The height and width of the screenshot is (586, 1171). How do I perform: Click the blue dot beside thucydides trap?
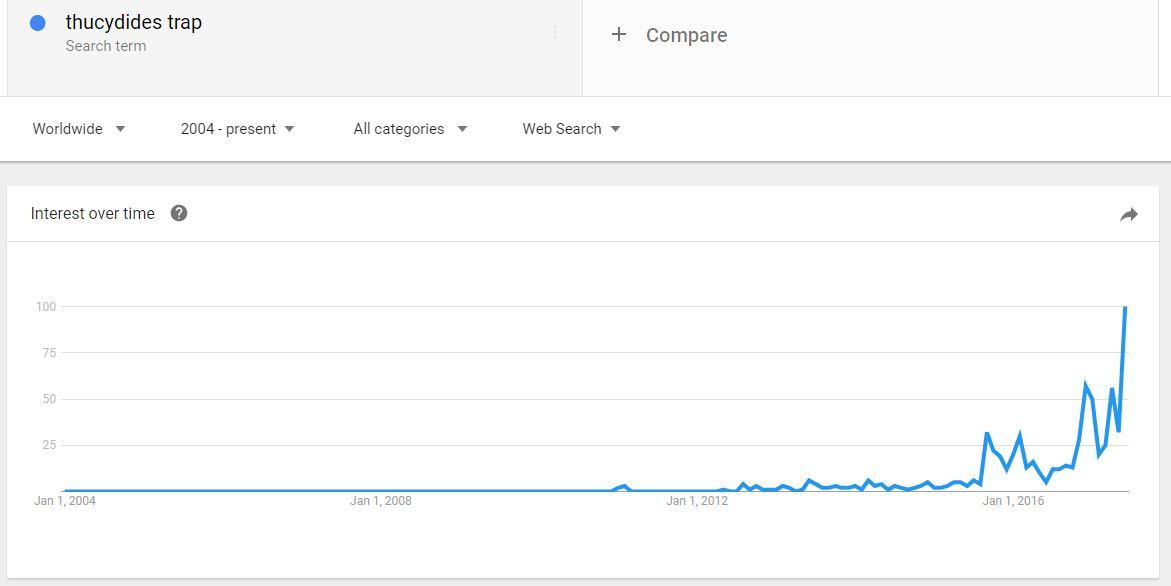click(37, 23)
